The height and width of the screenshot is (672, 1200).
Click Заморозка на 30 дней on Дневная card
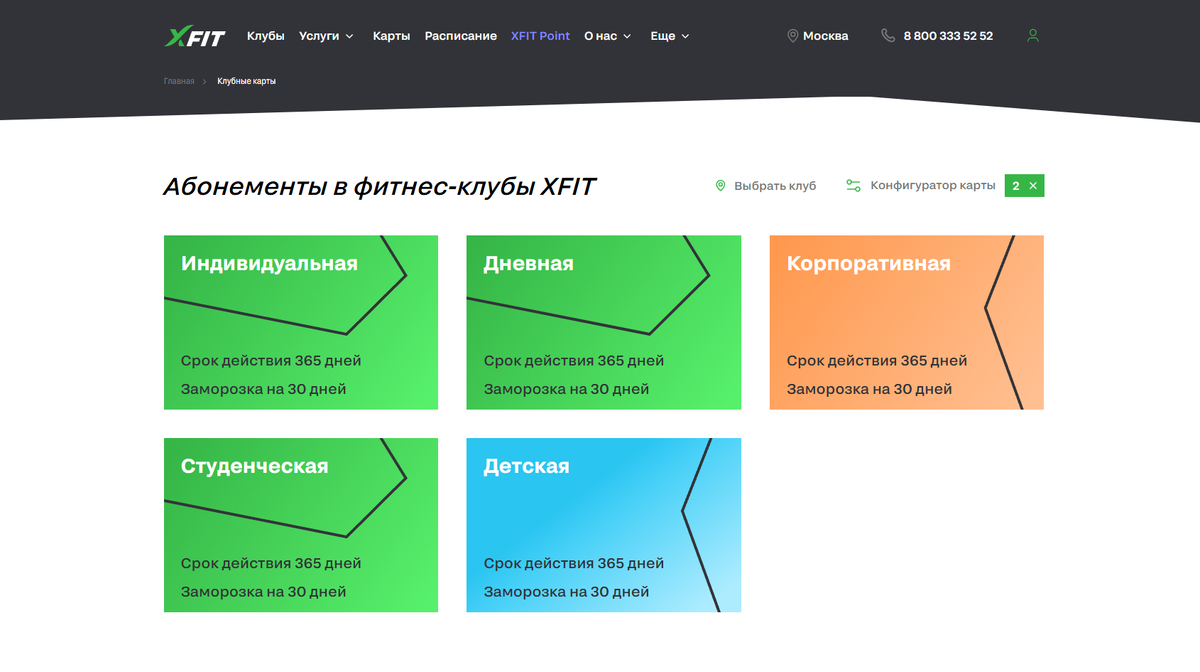(x=566, y=388)
